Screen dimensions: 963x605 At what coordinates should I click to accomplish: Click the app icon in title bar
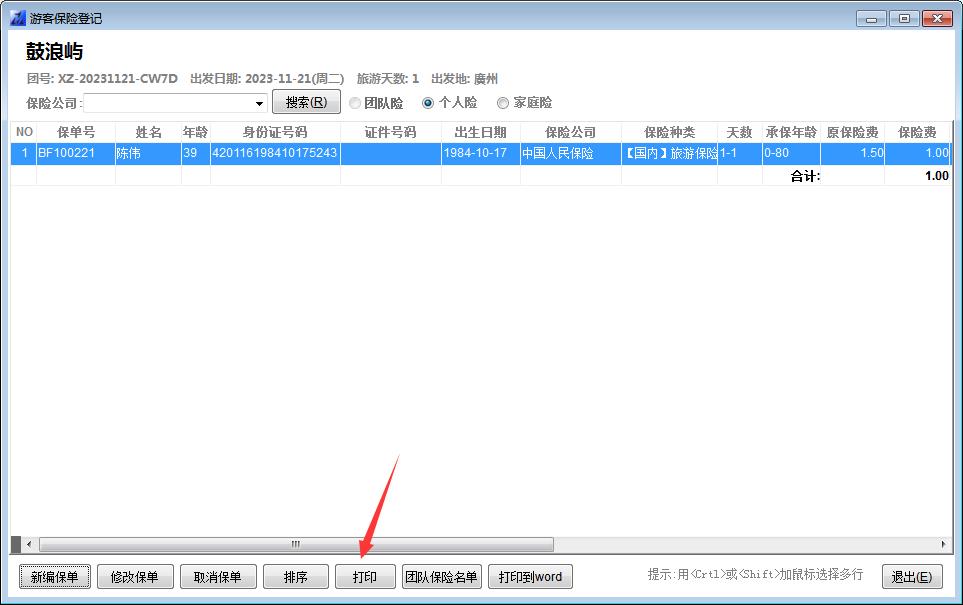point(17,18)
